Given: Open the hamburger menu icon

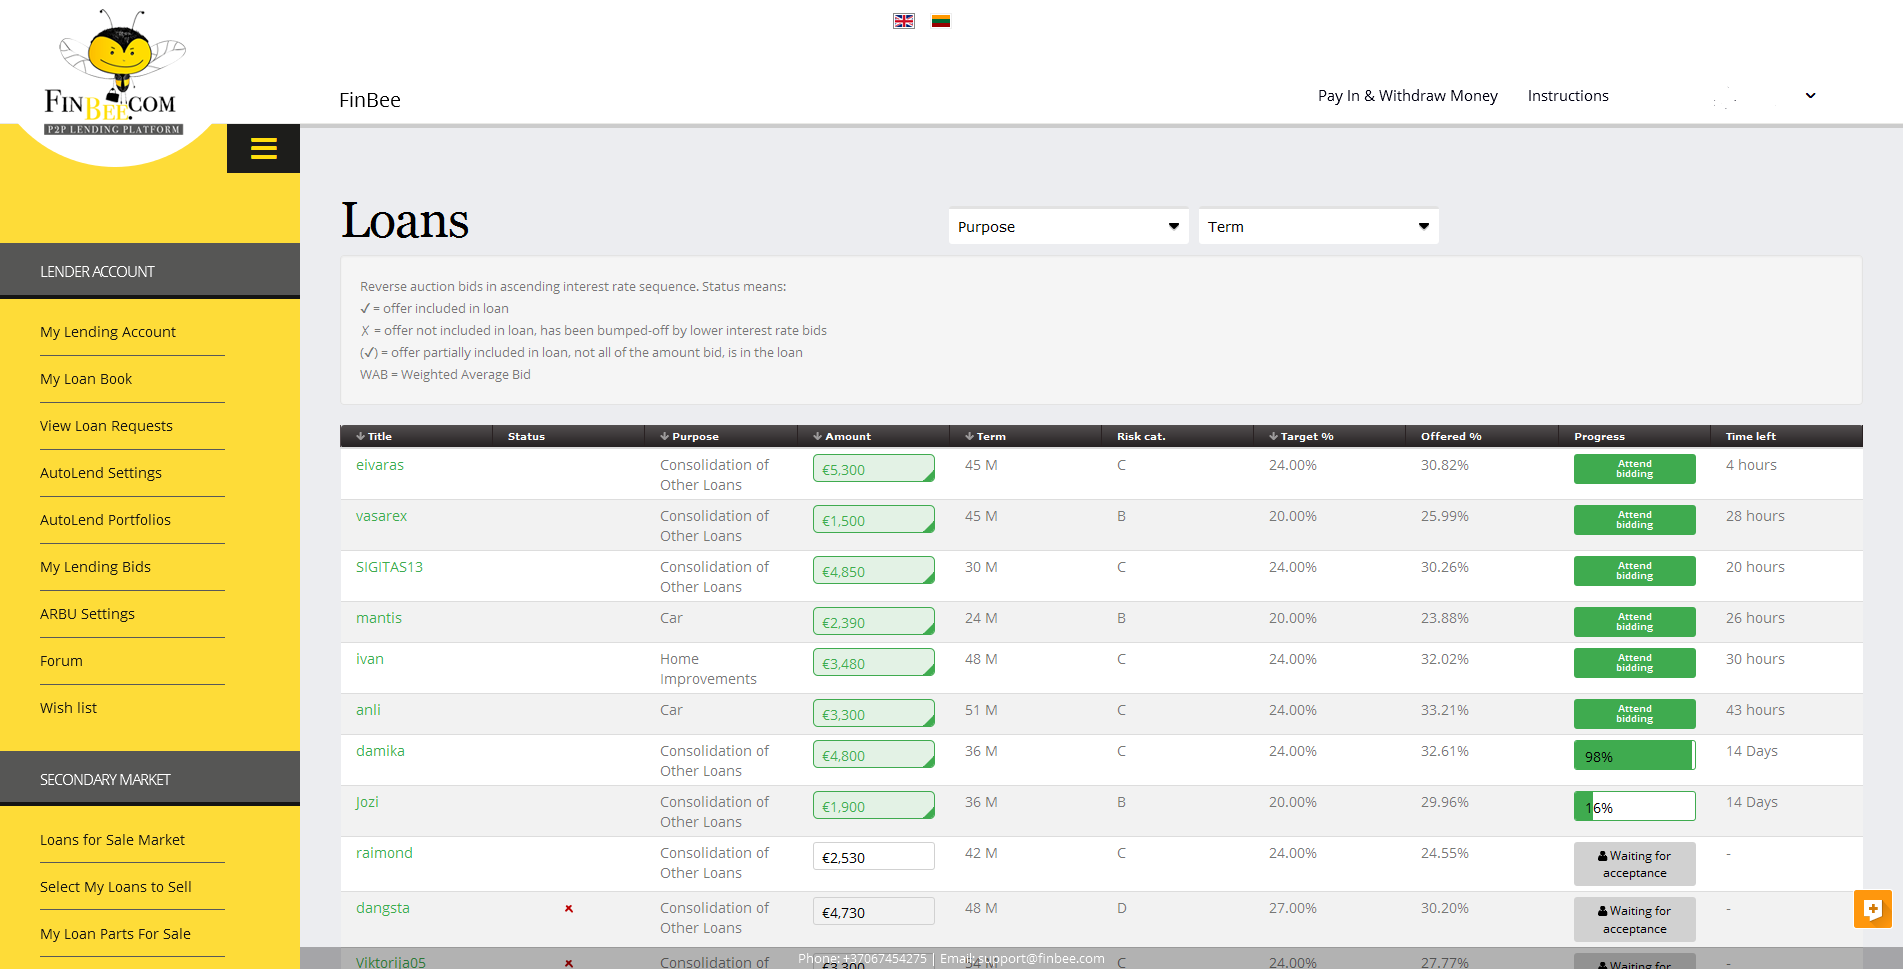Looking at the screenshot, I should [263, 149].
